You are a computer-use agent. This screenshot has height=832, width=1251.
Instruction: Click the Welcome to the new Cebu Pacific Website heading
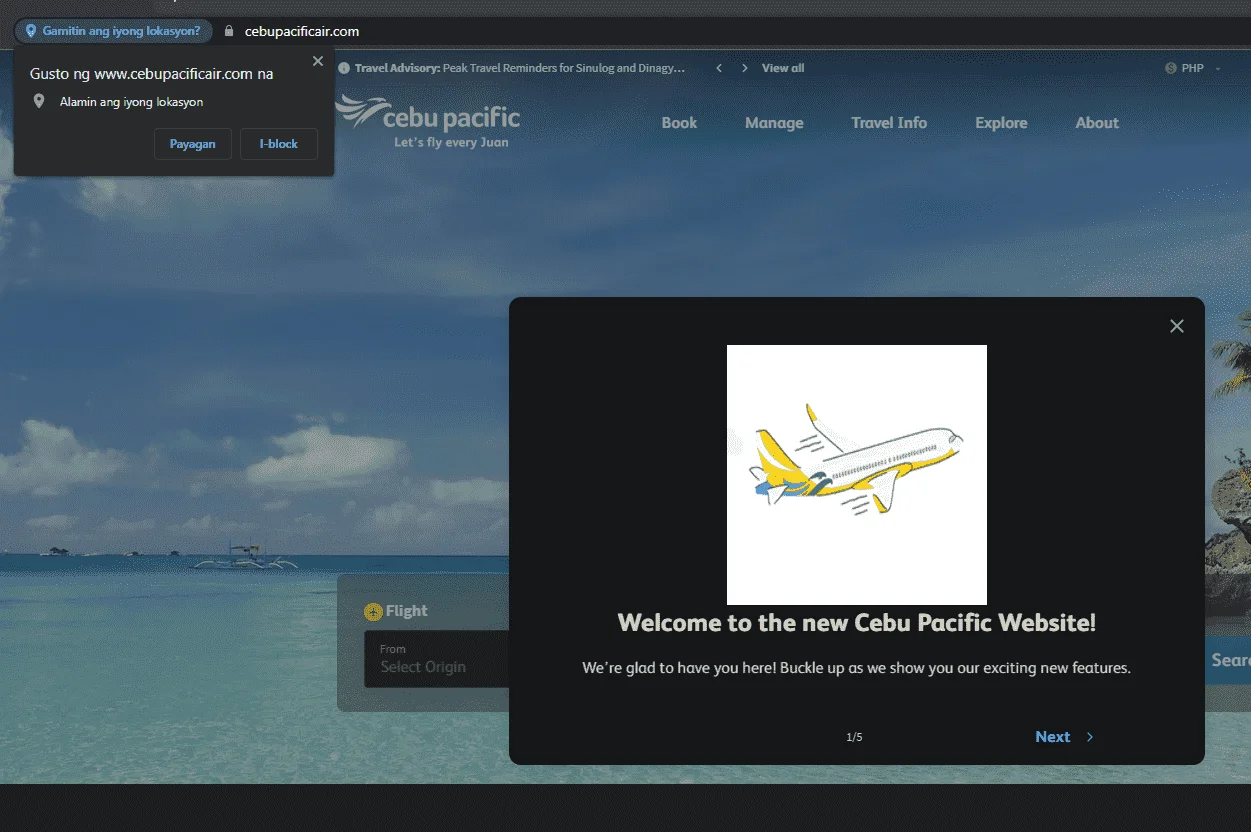point(857,623)
